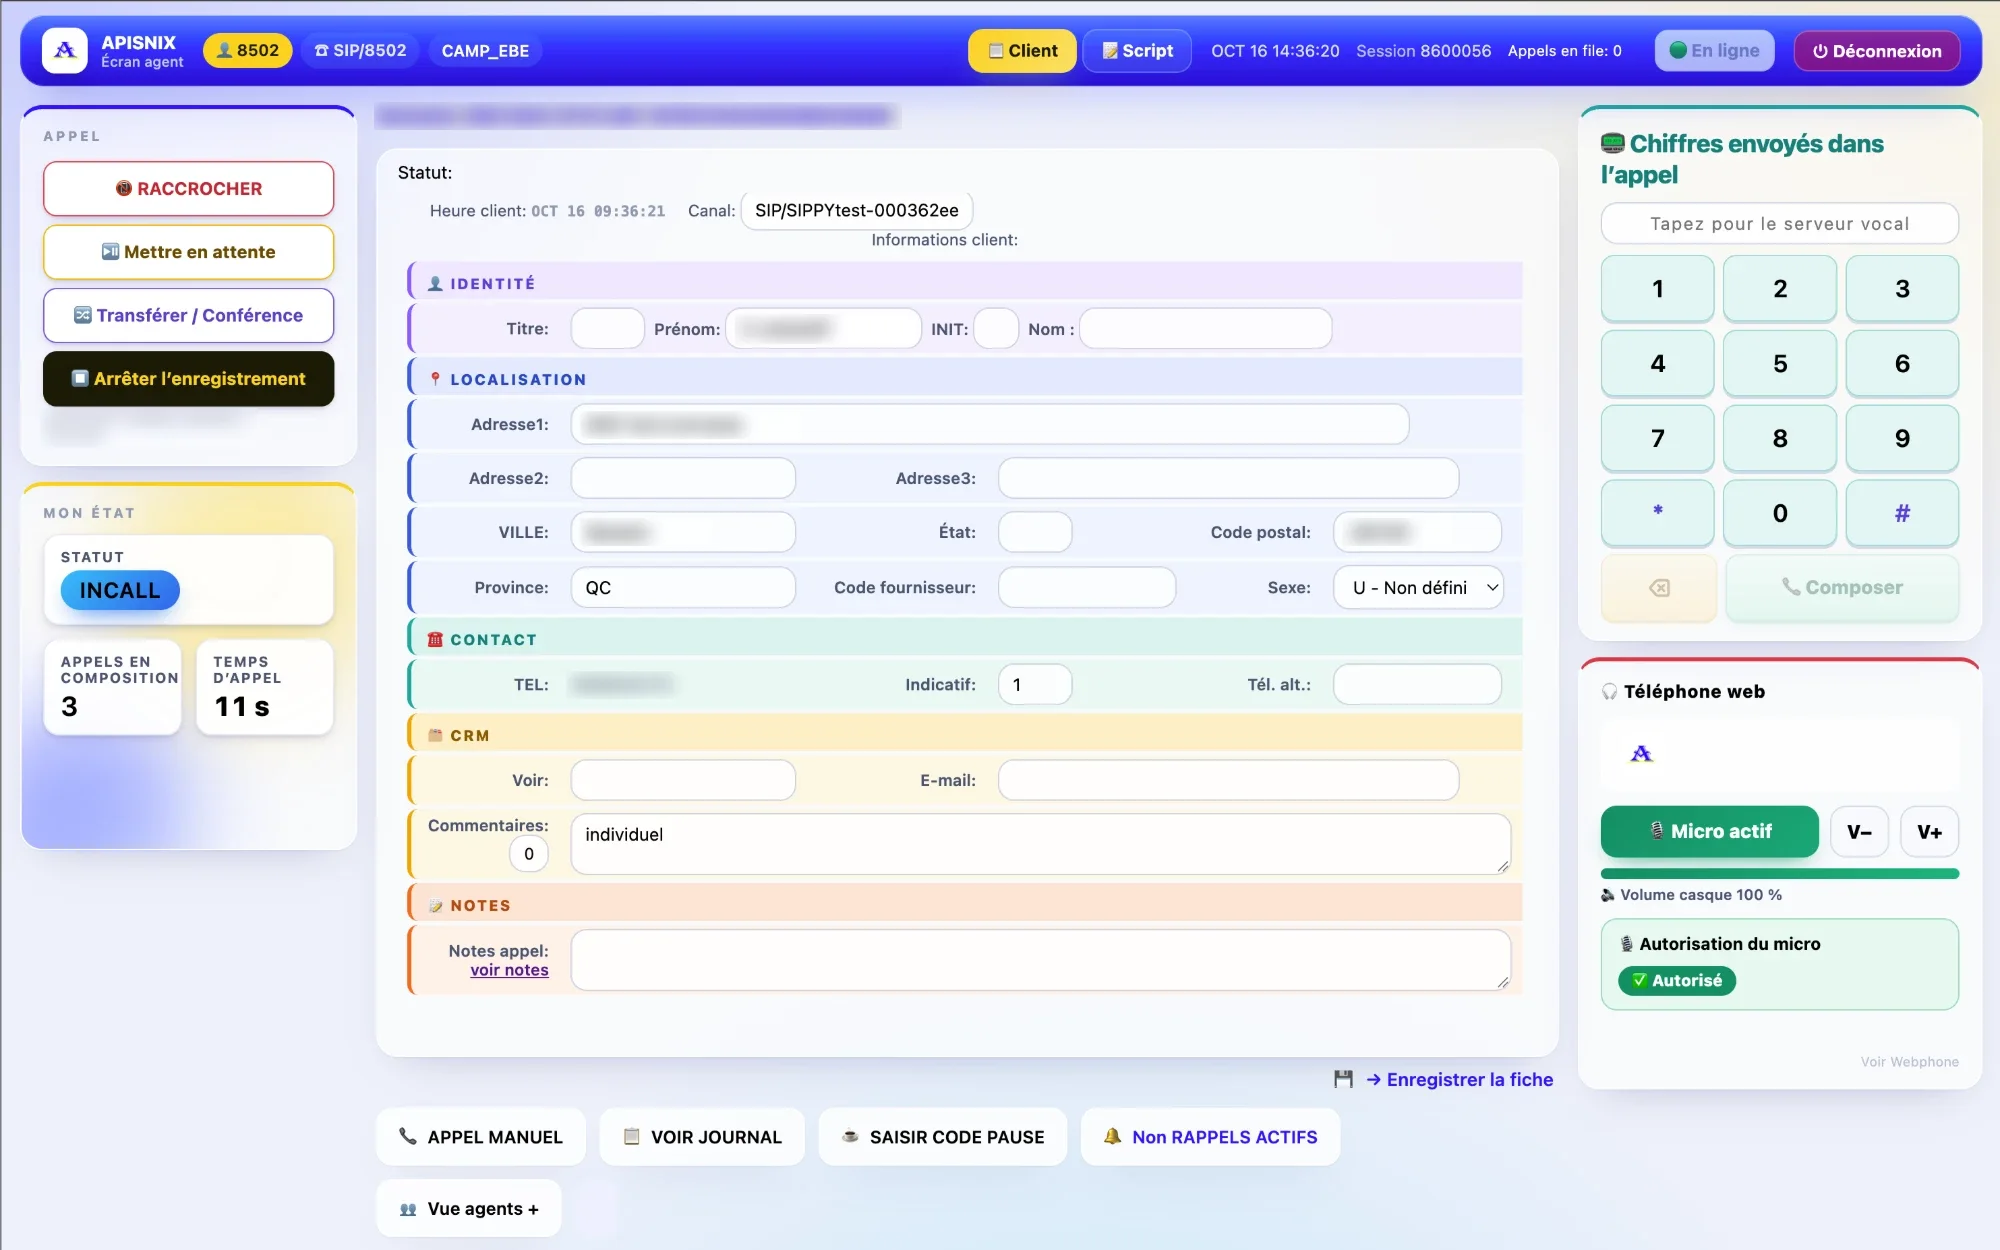Viewport: 2000px width, 1250px height.
Task: Stop recording with Arrêter l'enregistrement
Action: (188, 378)
